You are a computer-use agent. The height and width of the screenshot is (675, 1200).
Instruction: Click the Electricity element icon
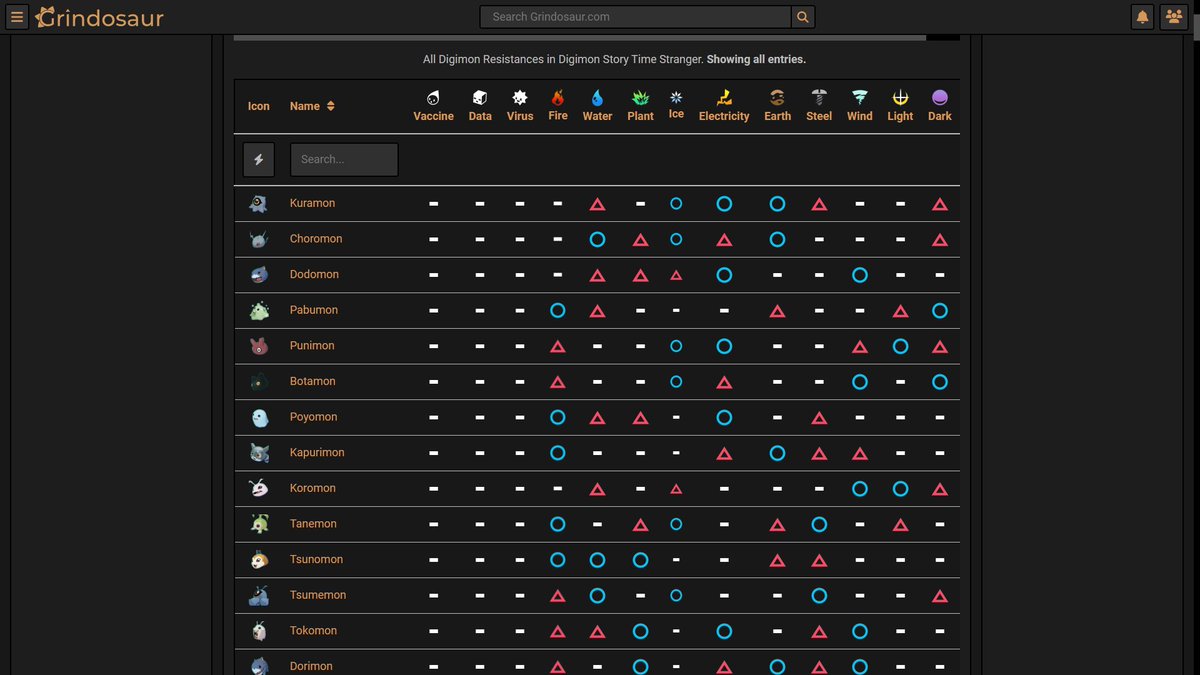click(x=723, y=97)
